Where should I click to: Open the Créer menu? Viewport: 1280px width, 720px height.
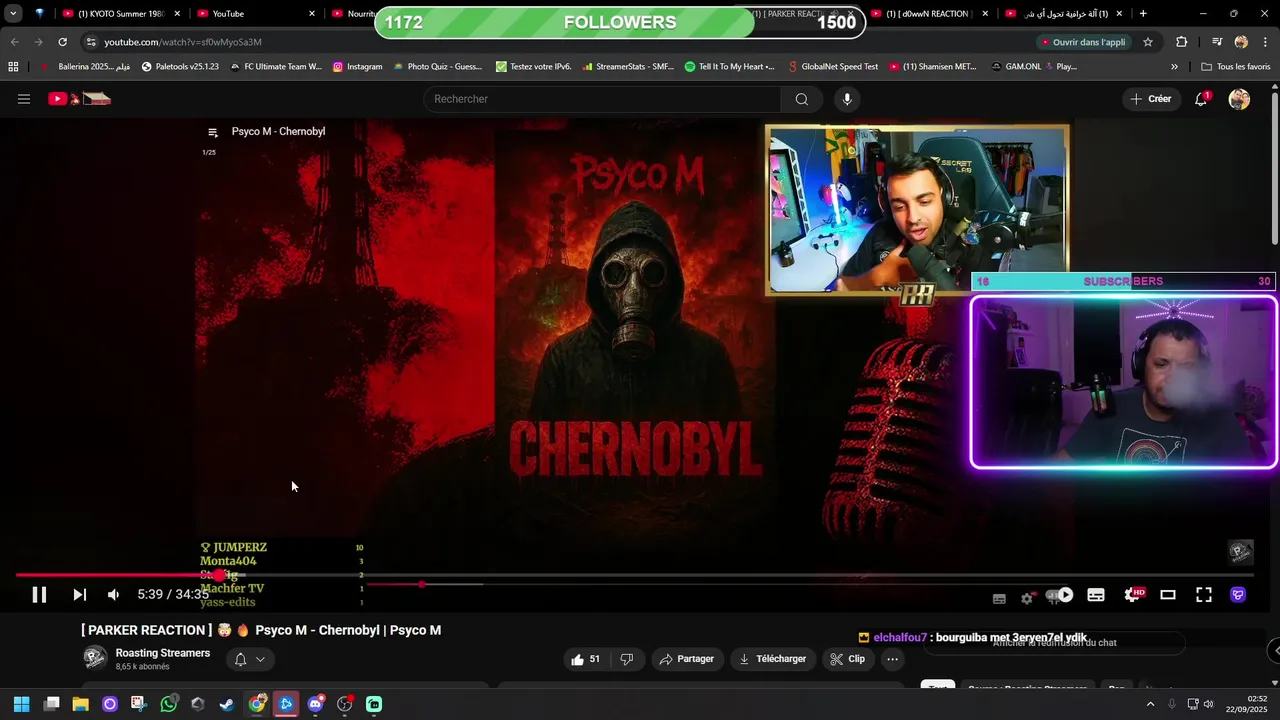coord(1151,99)
